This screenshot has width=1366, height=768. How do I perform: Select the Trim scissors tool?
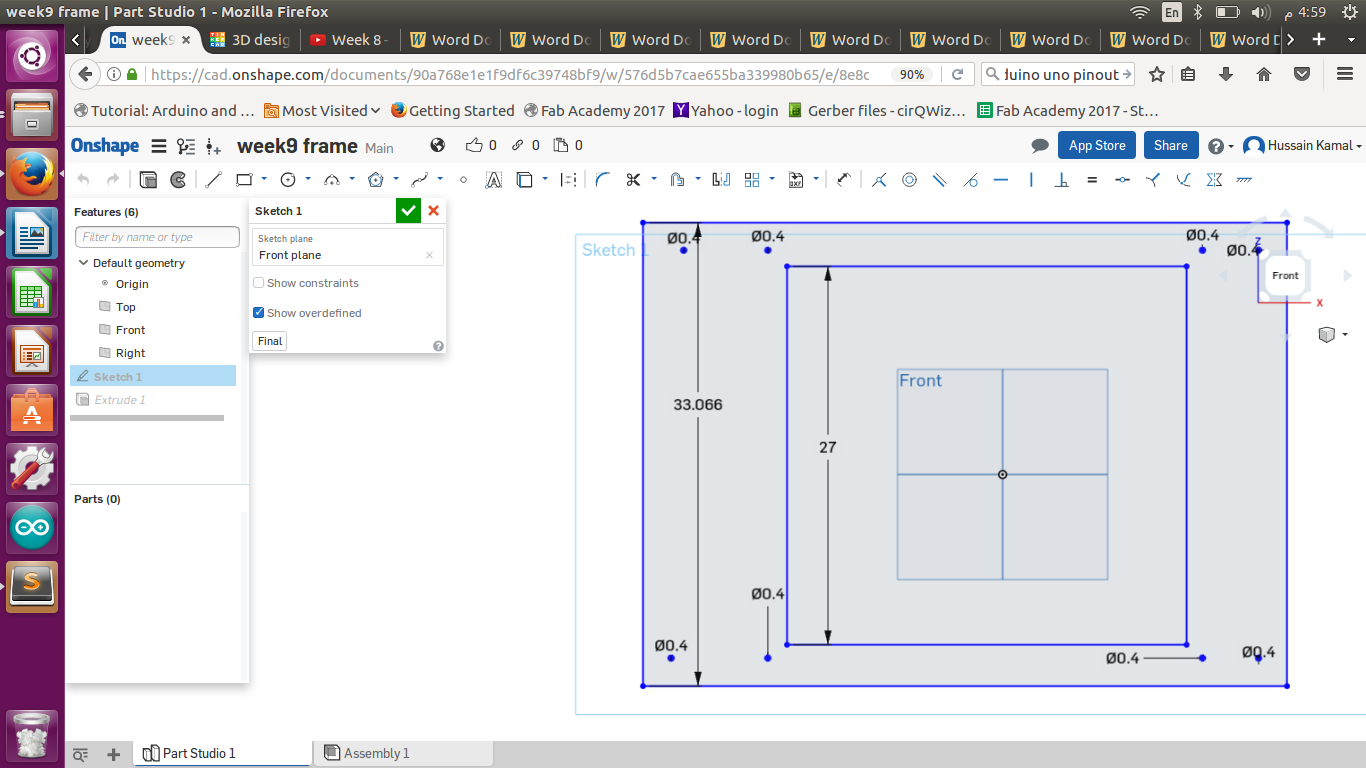(632, 180)
